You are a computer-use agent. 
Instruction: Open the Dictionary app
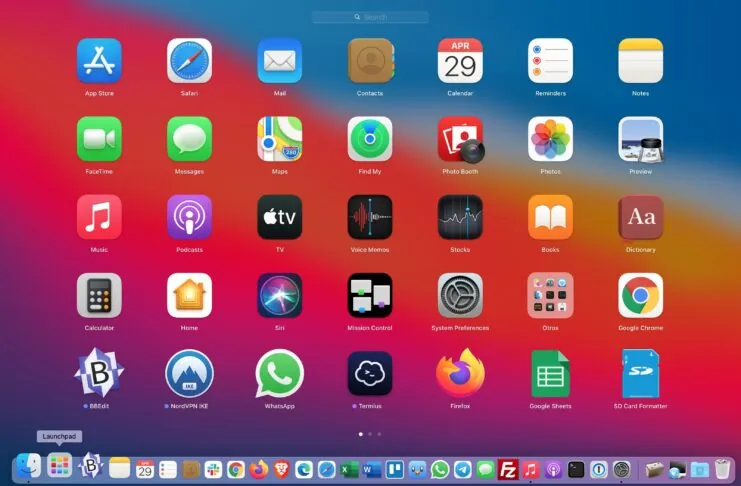[641, 217]
